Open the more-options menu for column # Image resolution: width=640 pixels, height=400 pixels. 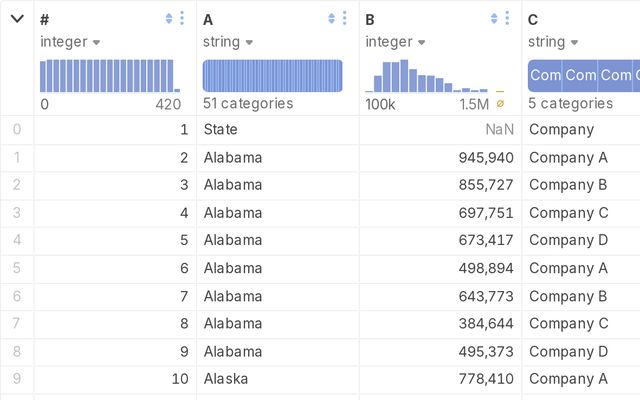(182, 18)
